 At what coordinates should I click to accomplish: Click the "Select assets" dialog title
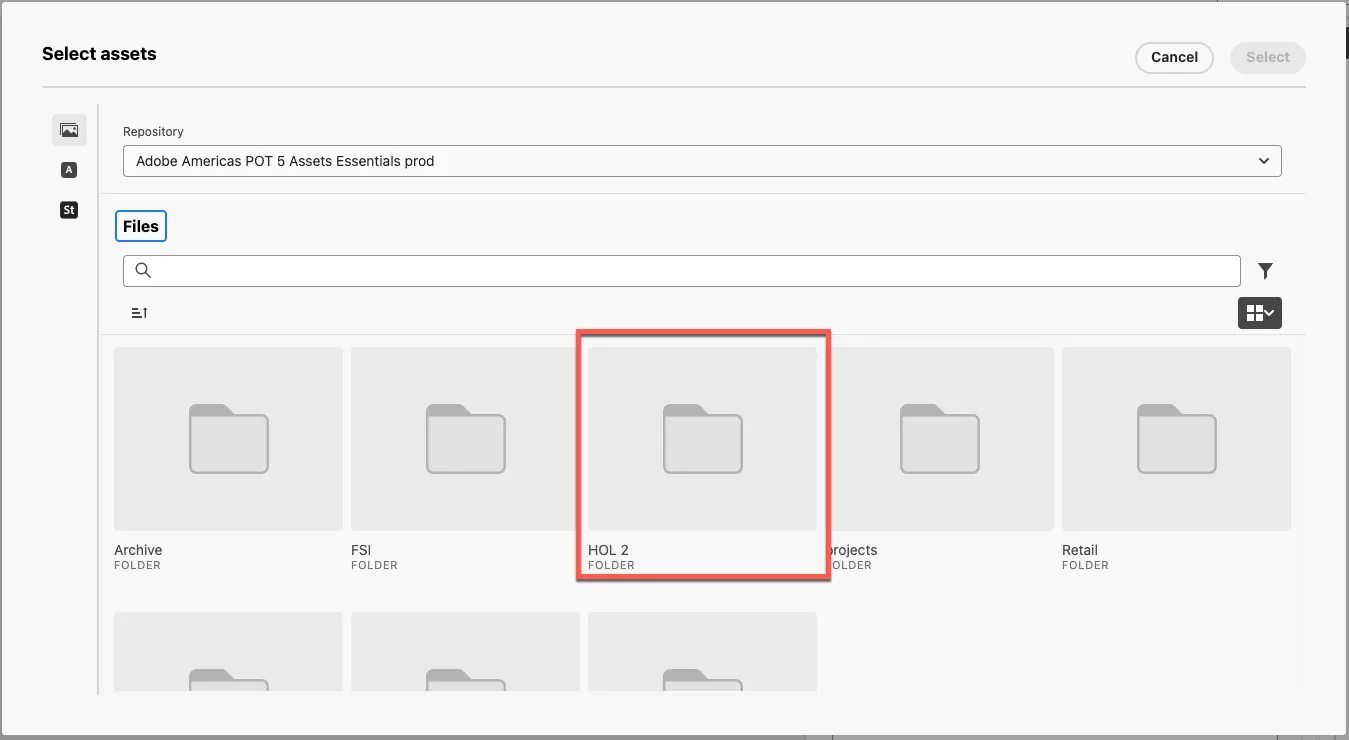(99, 54)
